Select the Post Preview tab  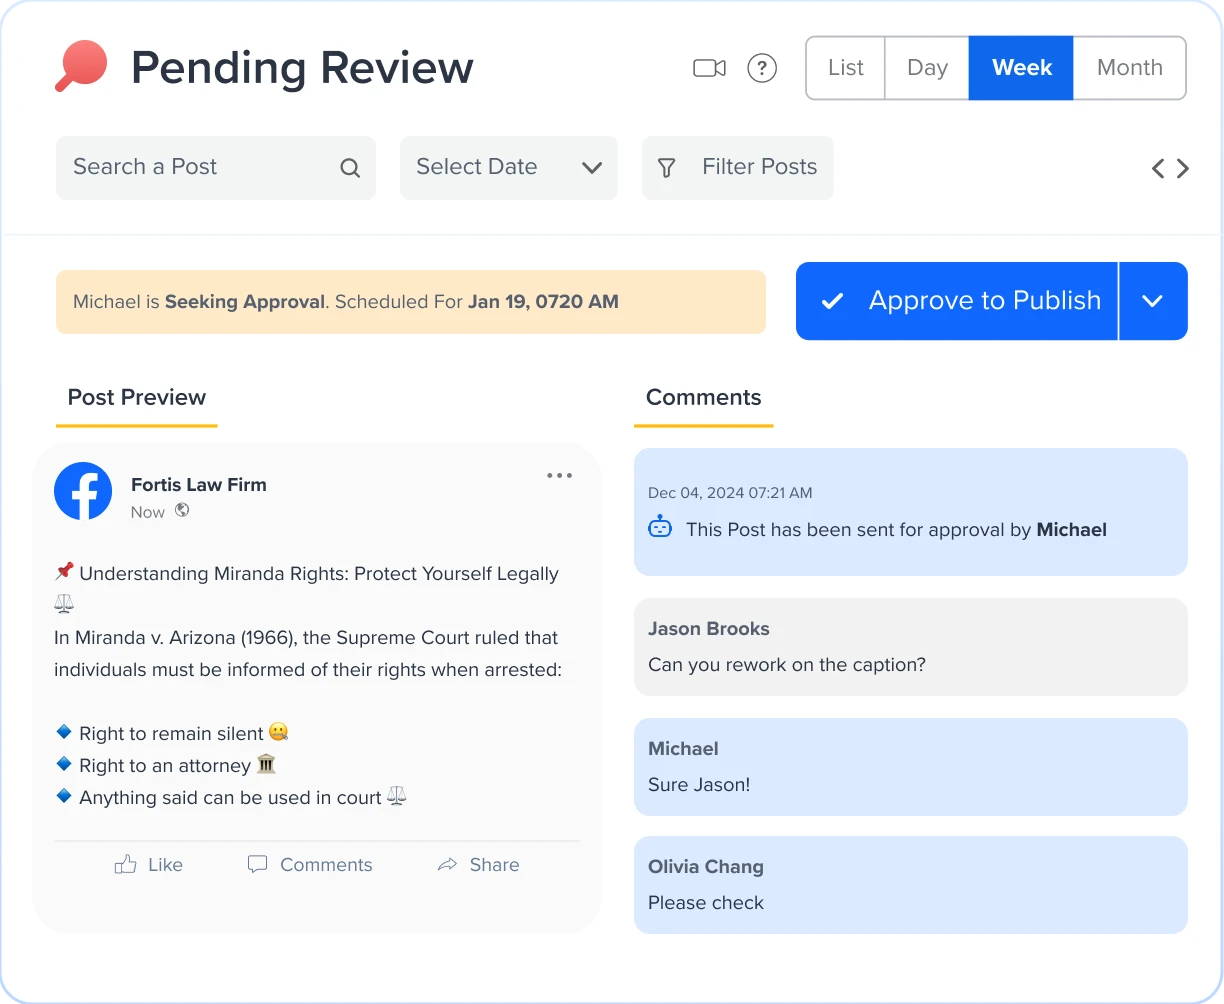[x=137, y=398]
